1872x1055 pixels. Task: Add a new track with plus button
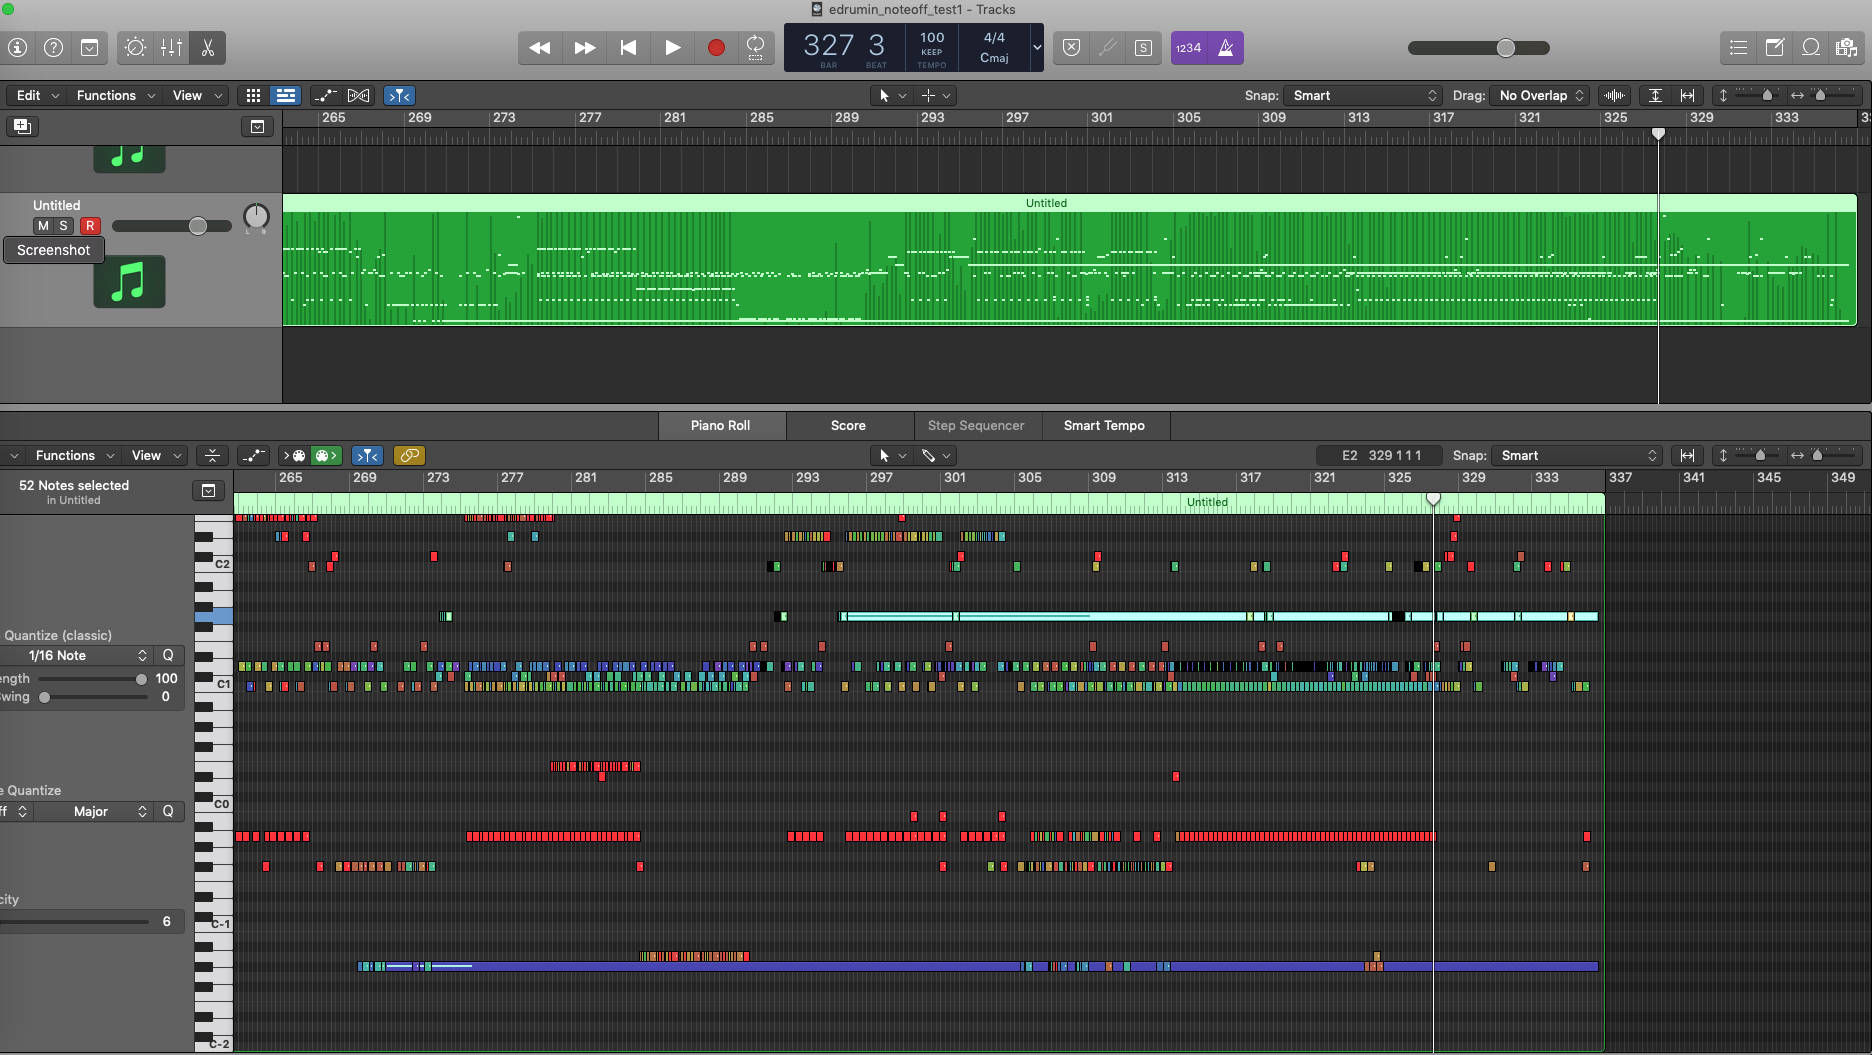[x=22, y=126]
